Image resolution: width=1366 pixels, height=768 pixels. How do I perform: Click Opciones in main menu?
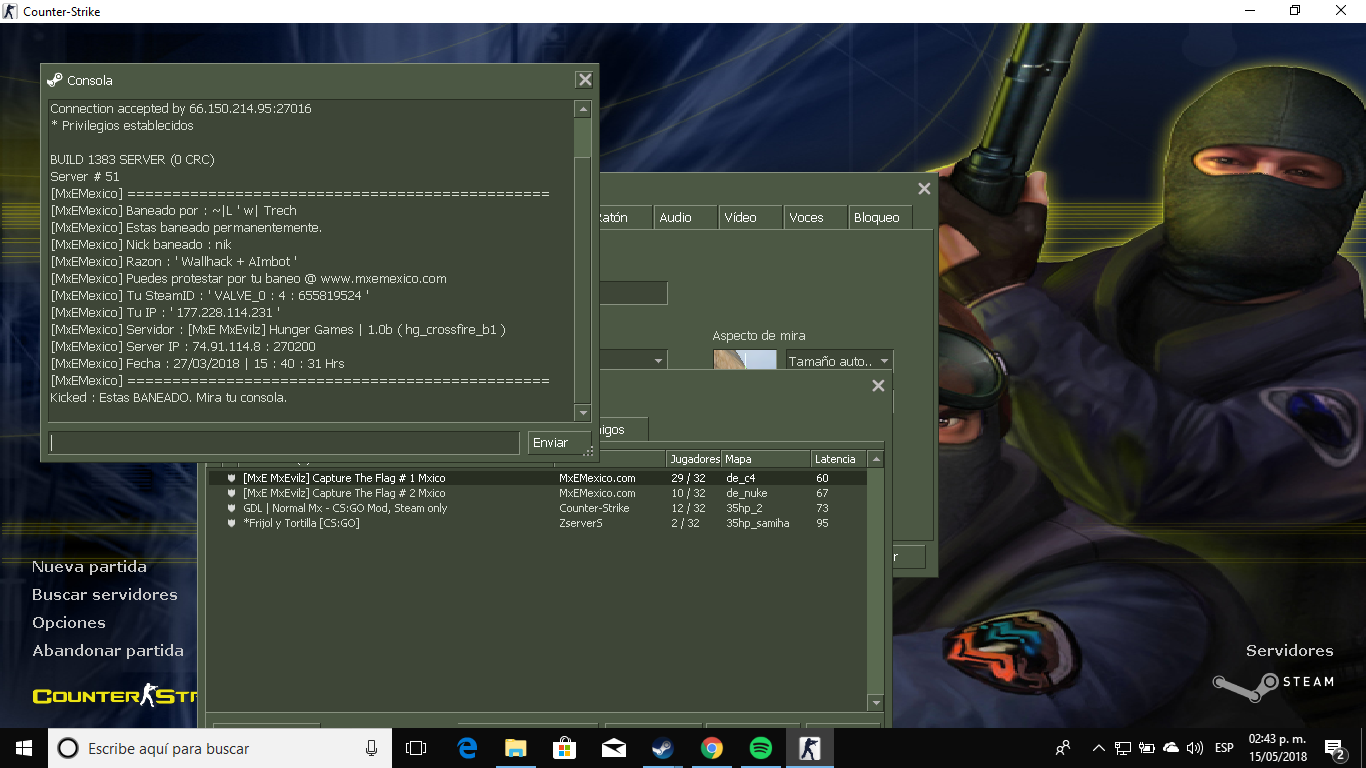tap(69, 623)
